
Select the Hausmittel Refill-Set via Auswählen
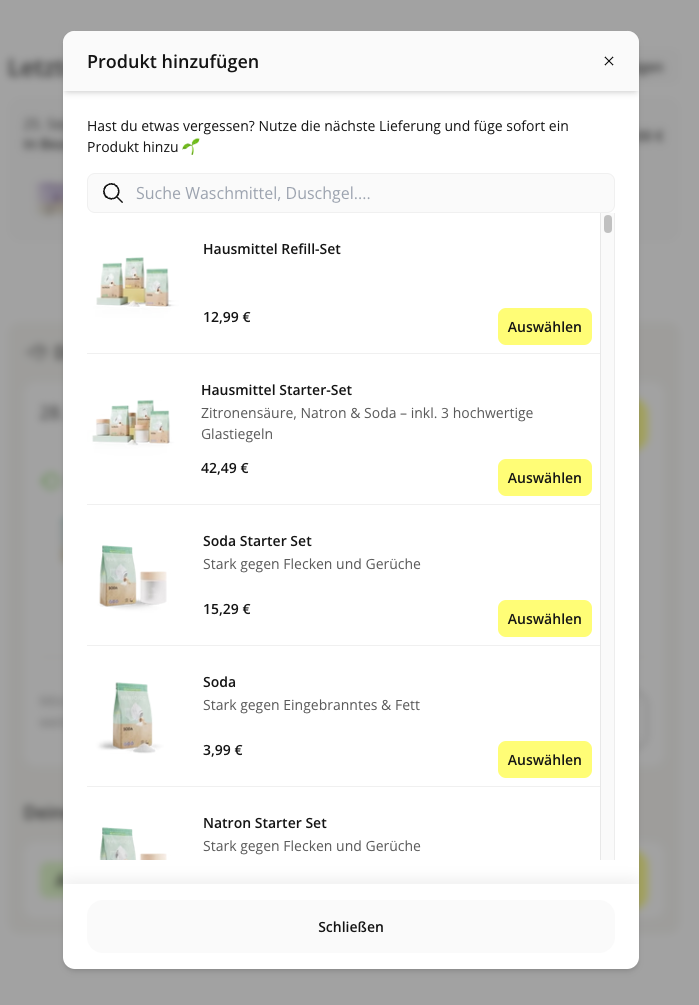coord(545,327)
